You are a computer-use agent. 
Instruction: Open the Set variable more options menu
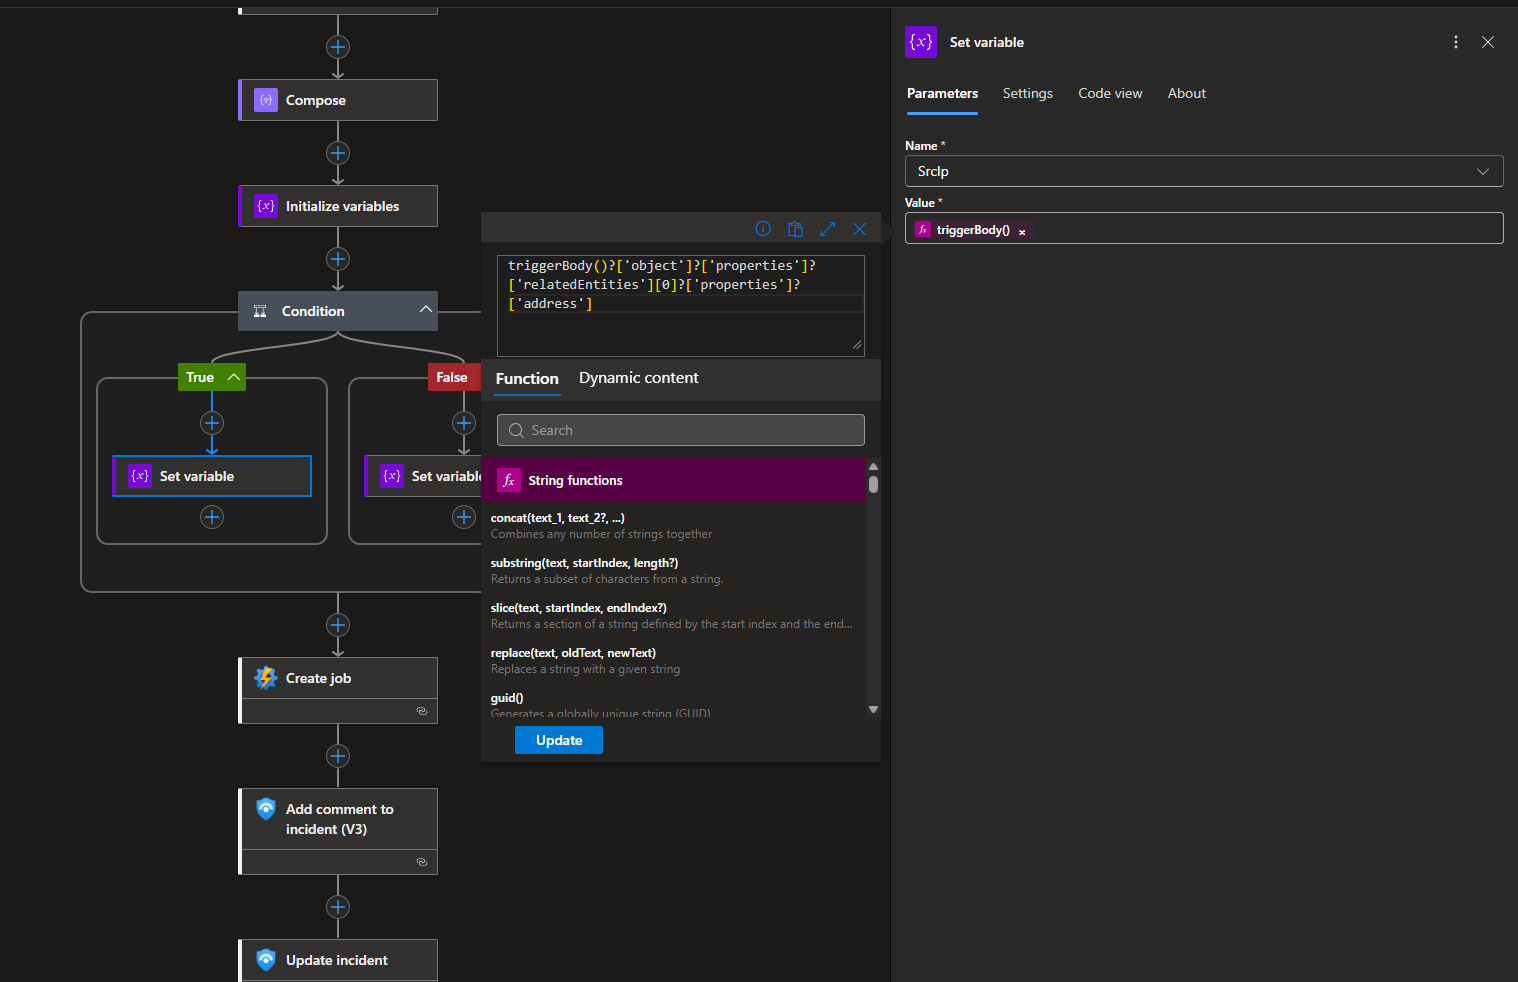[x=1455, y=42]
